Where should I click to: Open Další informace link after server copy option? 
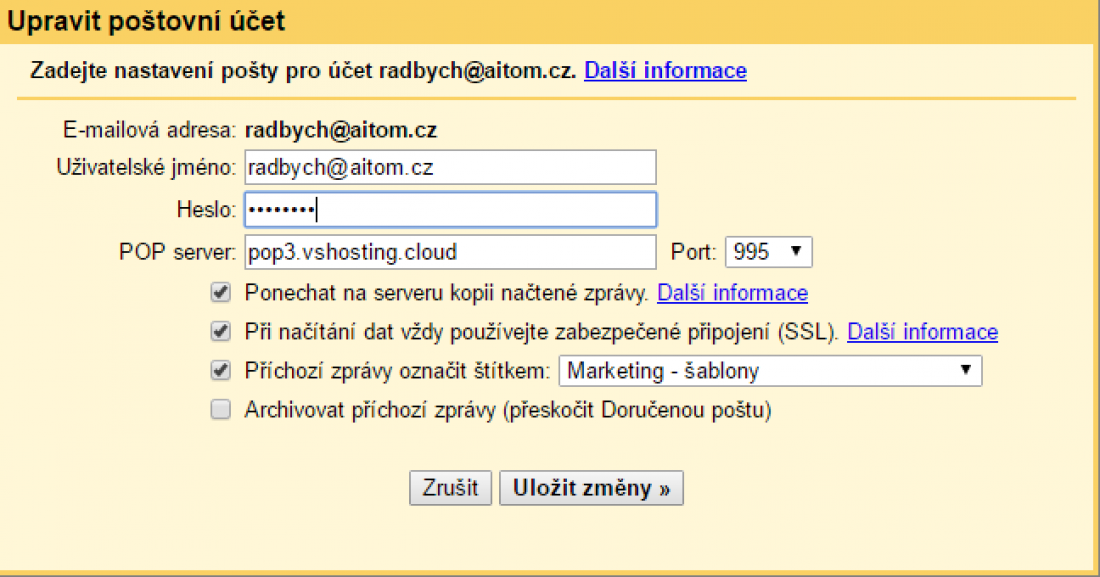tap(732, 293)
